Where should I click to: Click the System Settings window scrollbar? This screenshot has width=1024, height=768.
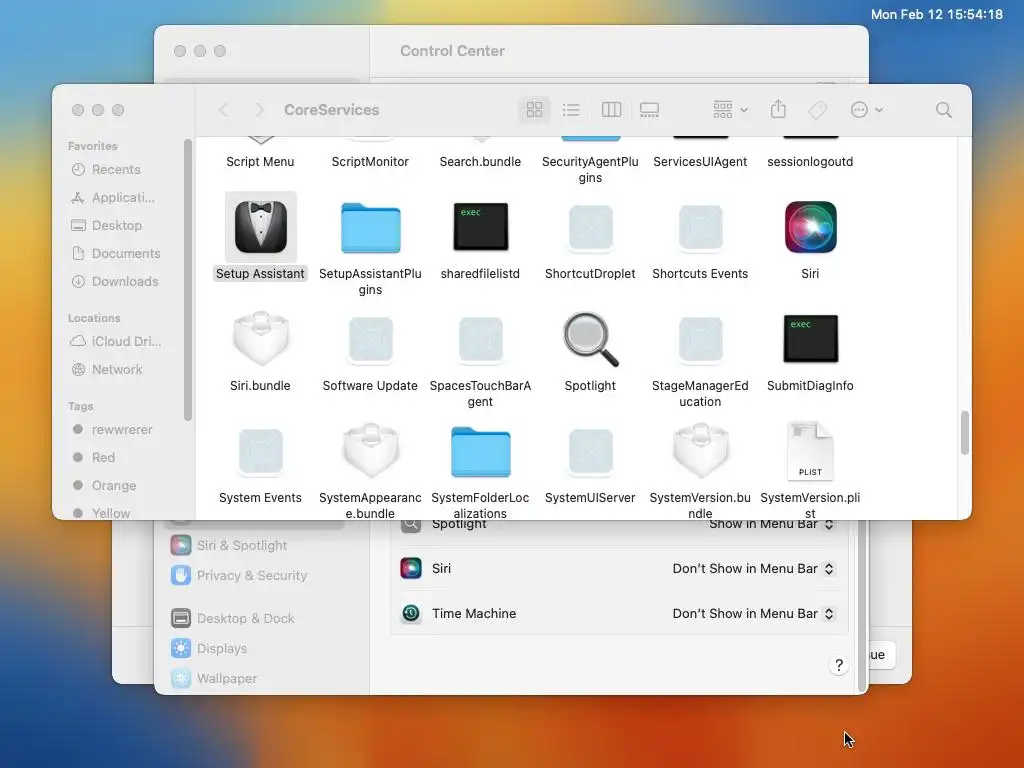click(862, 605)
